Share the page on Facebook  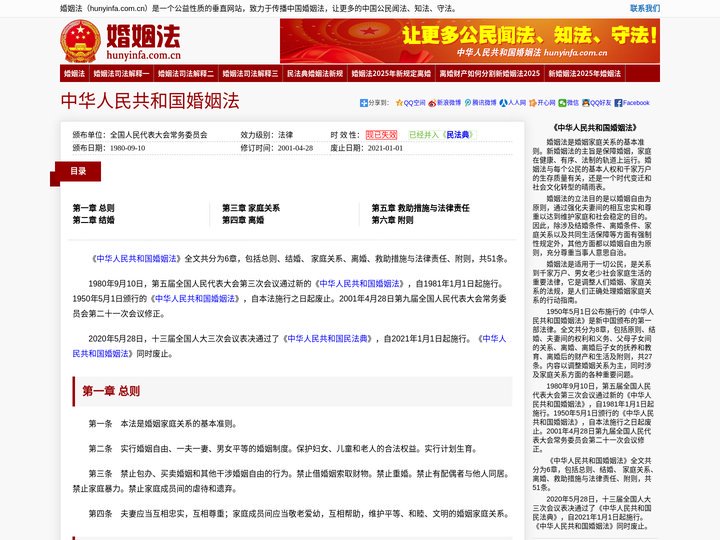click(632, 103)
